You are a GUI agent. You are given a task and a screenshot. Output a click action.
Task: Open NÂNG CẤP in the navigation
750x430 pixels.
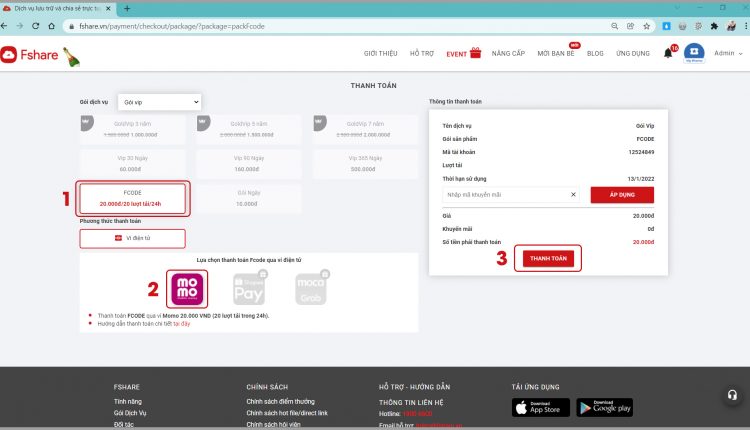(x=508, y=54)
